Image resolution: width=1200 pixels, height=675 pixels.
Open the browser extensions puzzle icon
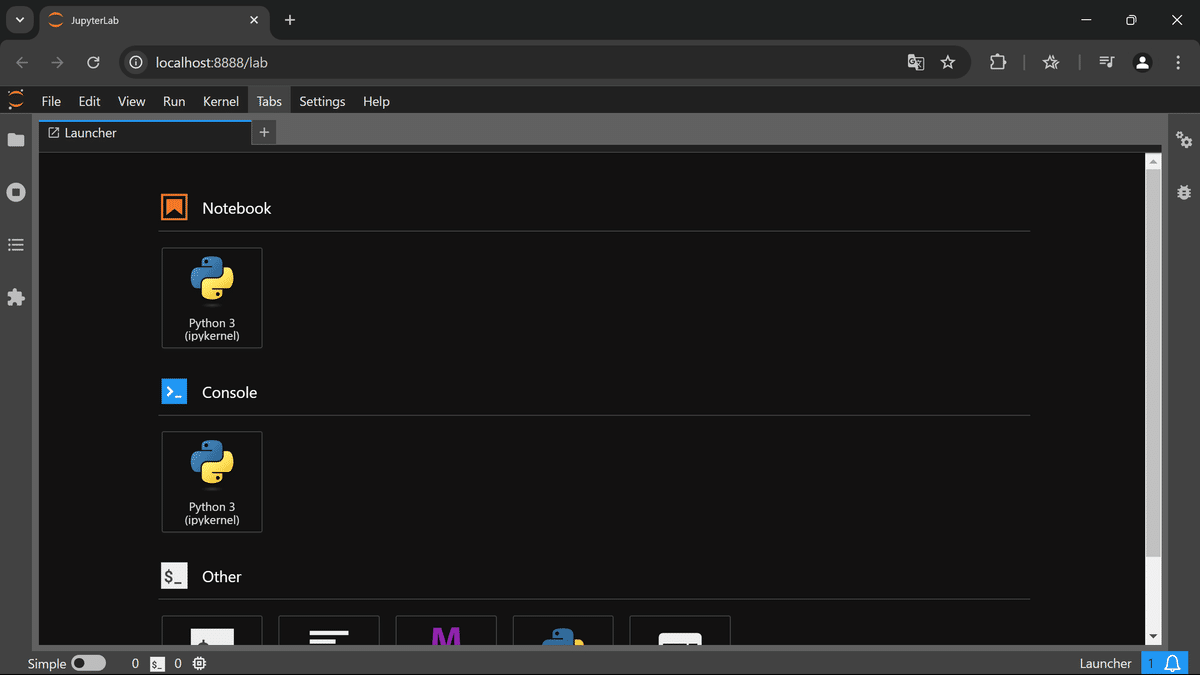[x=997, y=62]
